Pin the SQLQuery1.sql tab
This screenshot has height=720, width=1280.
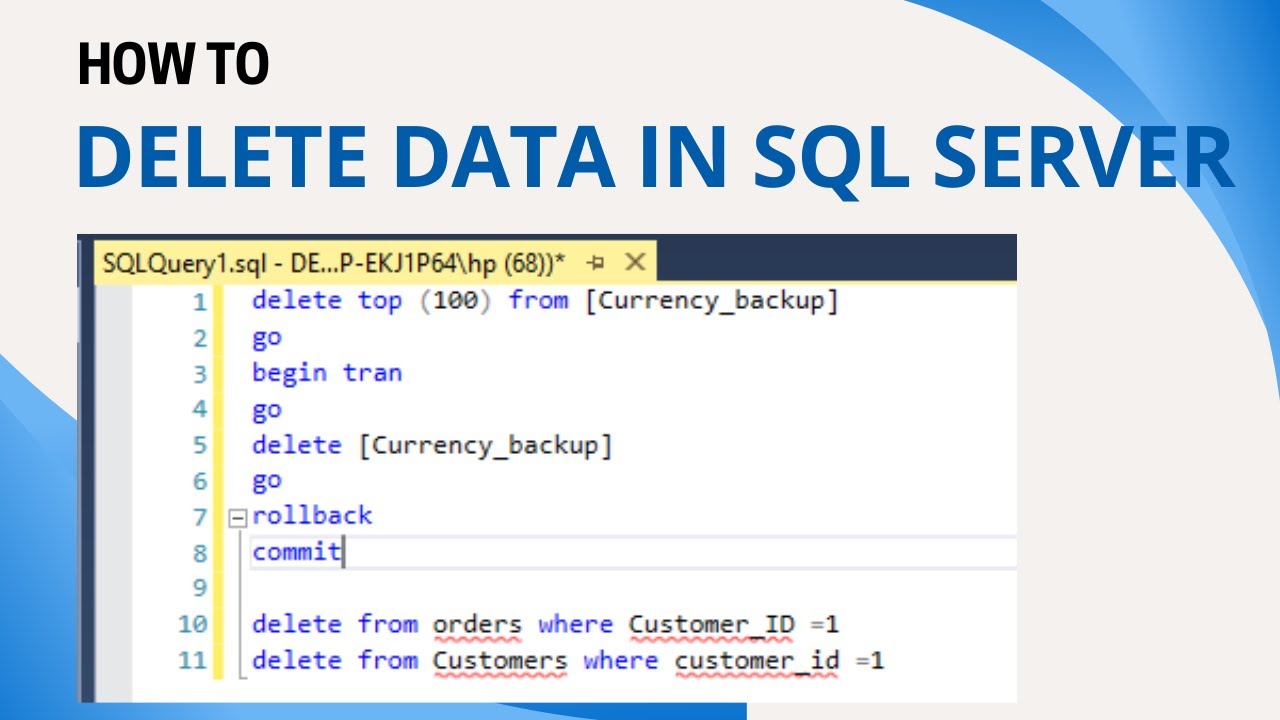pyautogui.click(x=597, y=263)
